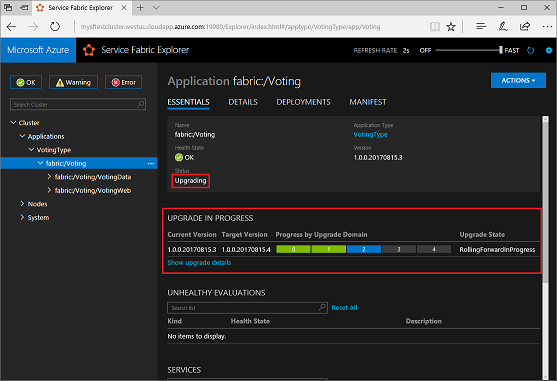This screenshot has height=381, width=557.
Task: Expand the Nodes tree node
Action: (x=22, y=203)
